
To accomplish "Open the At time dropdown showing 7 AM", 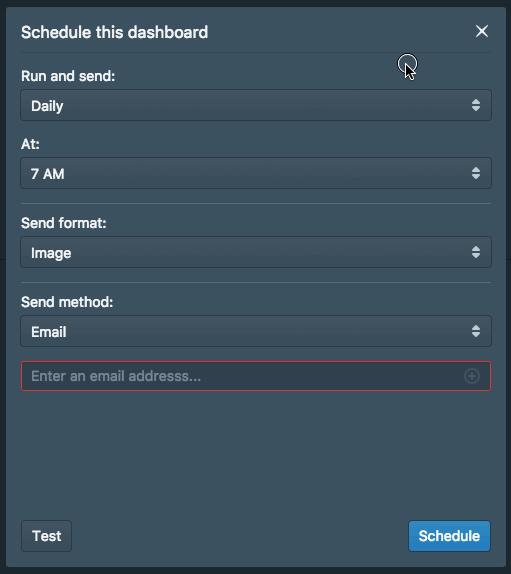I will click(256, 173).
